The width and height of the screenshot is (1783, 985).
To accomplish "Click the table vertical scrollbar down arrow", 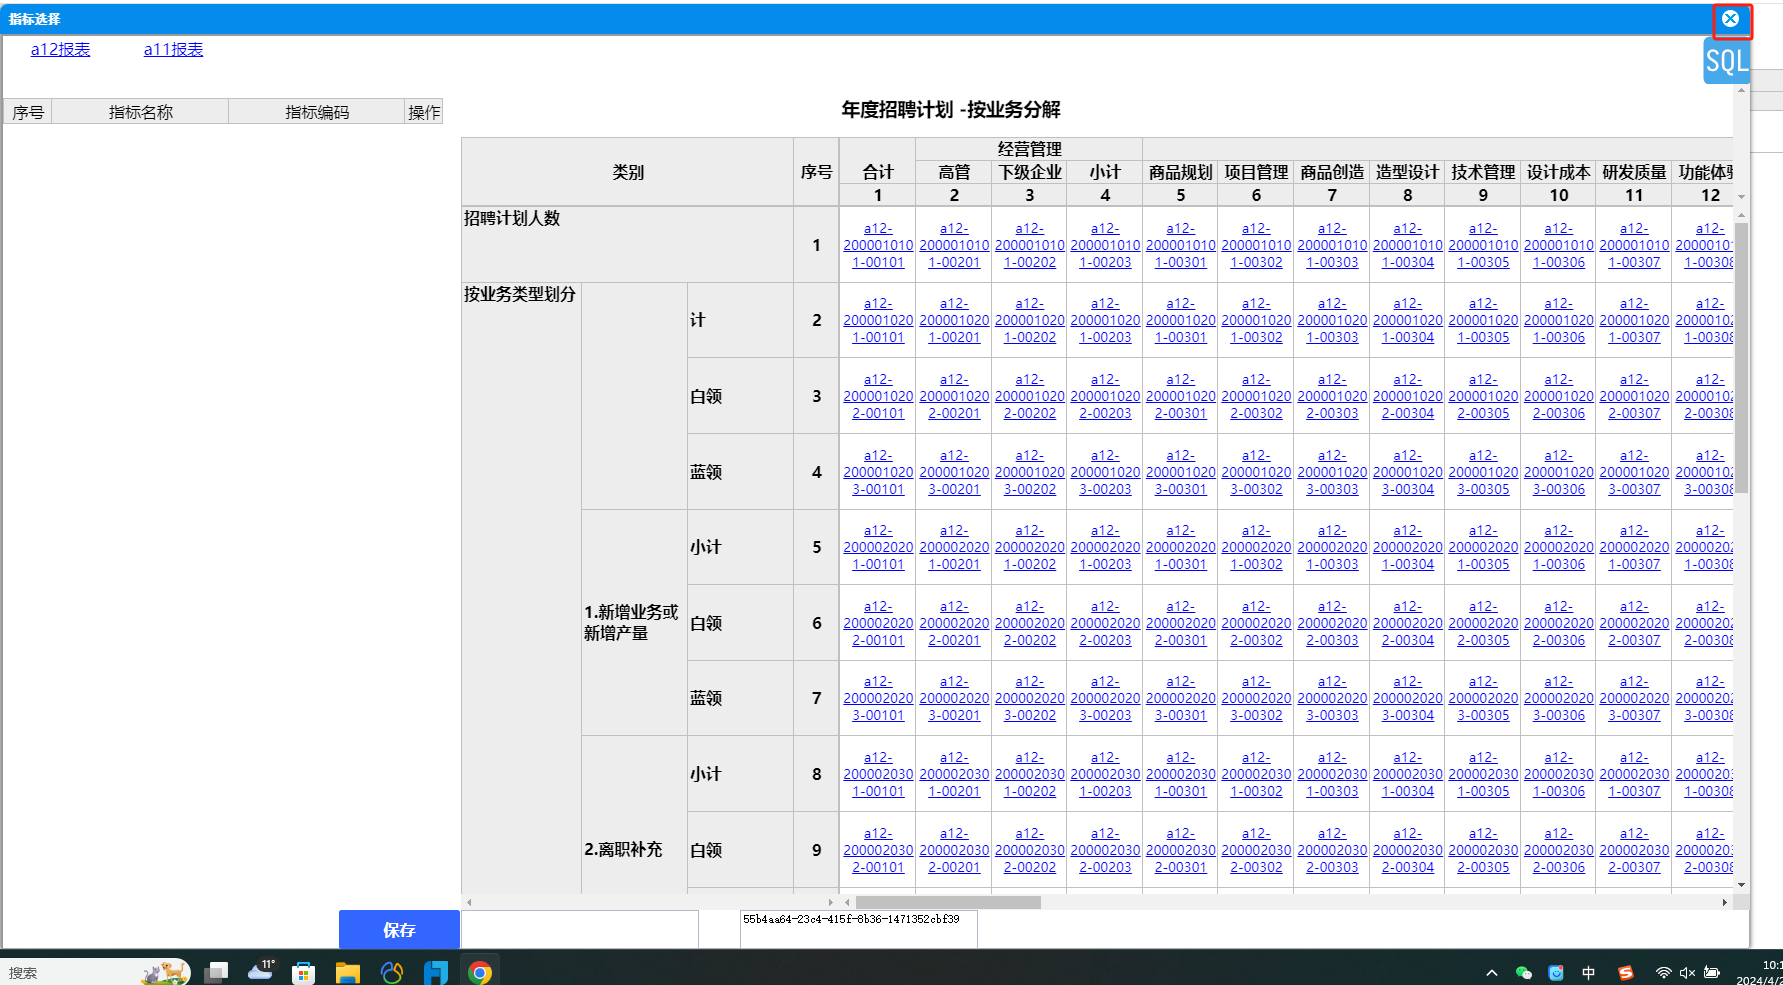I will tap(1741, 884).
